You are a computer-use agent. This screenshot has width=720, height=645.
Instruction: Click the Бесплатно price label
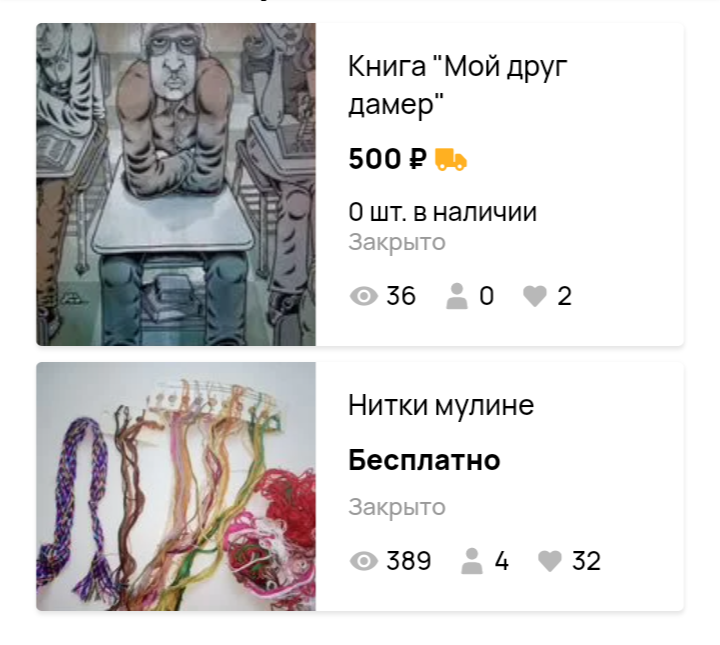click(x=424, y=460)
